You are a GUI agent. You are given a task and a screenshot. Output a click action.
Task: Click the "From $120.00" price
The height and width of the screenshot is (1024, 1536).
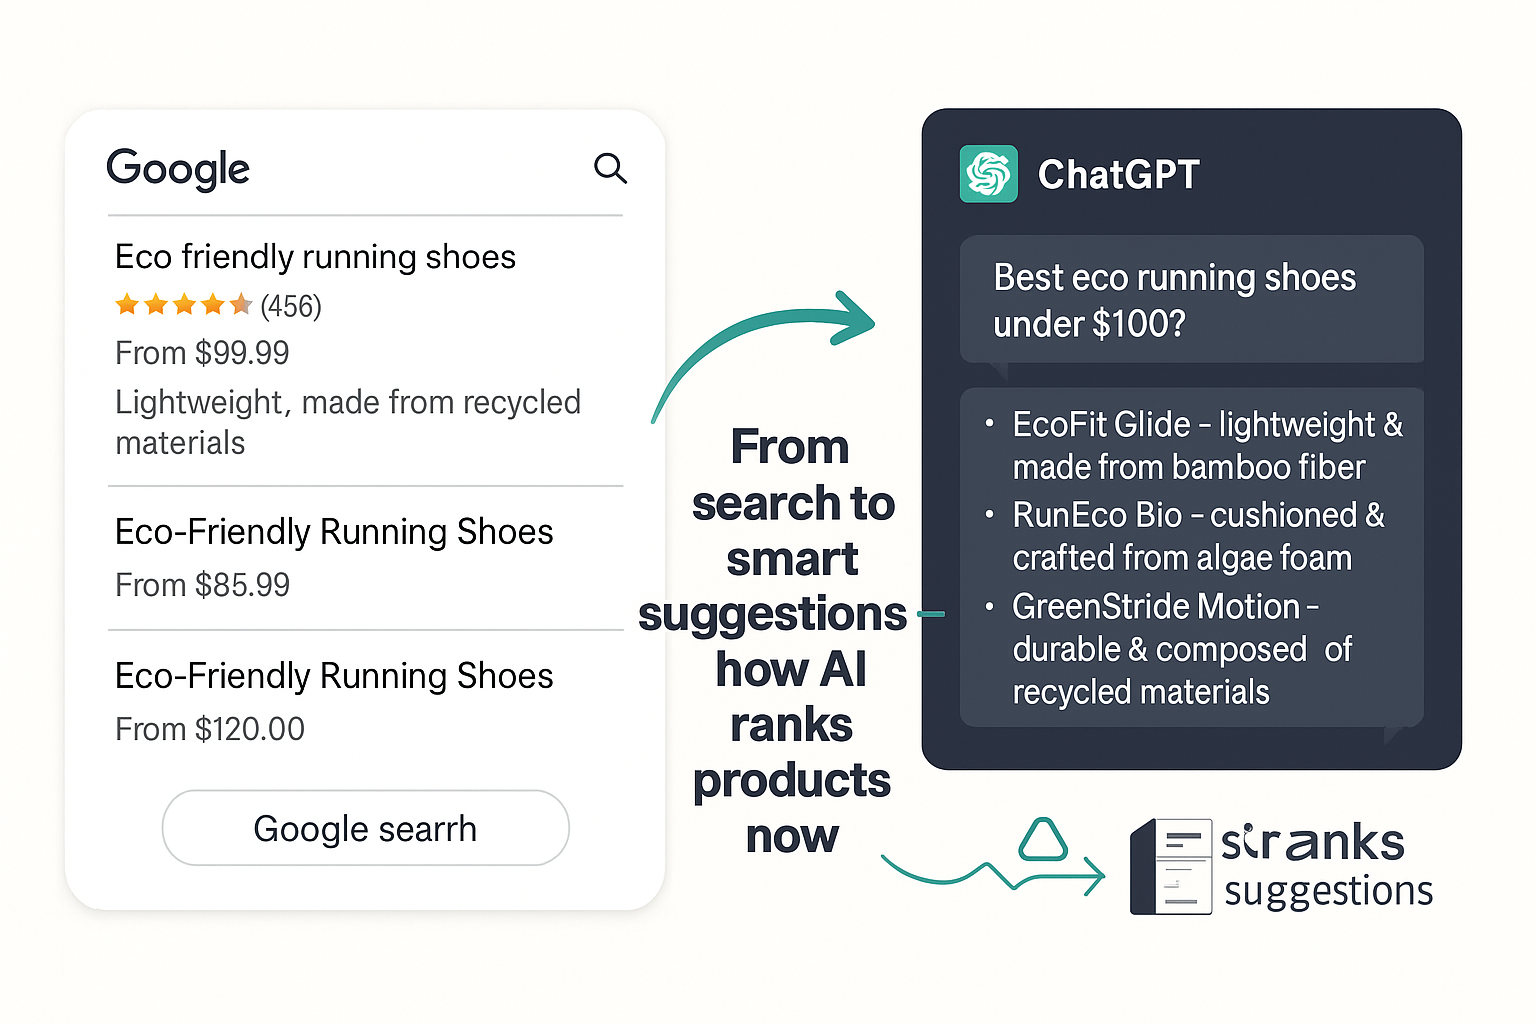click(x=210, y=729)
